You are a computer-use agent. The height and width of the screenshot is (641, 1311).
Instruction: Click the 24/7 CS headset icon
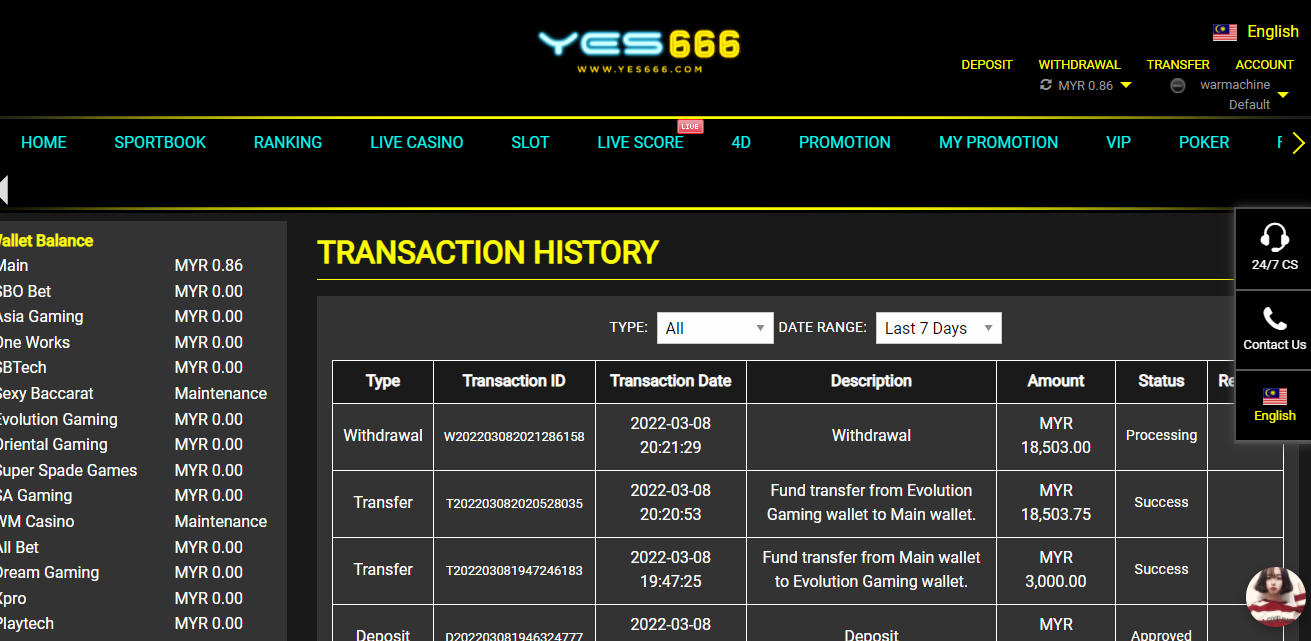click(x=1274, y=238)
